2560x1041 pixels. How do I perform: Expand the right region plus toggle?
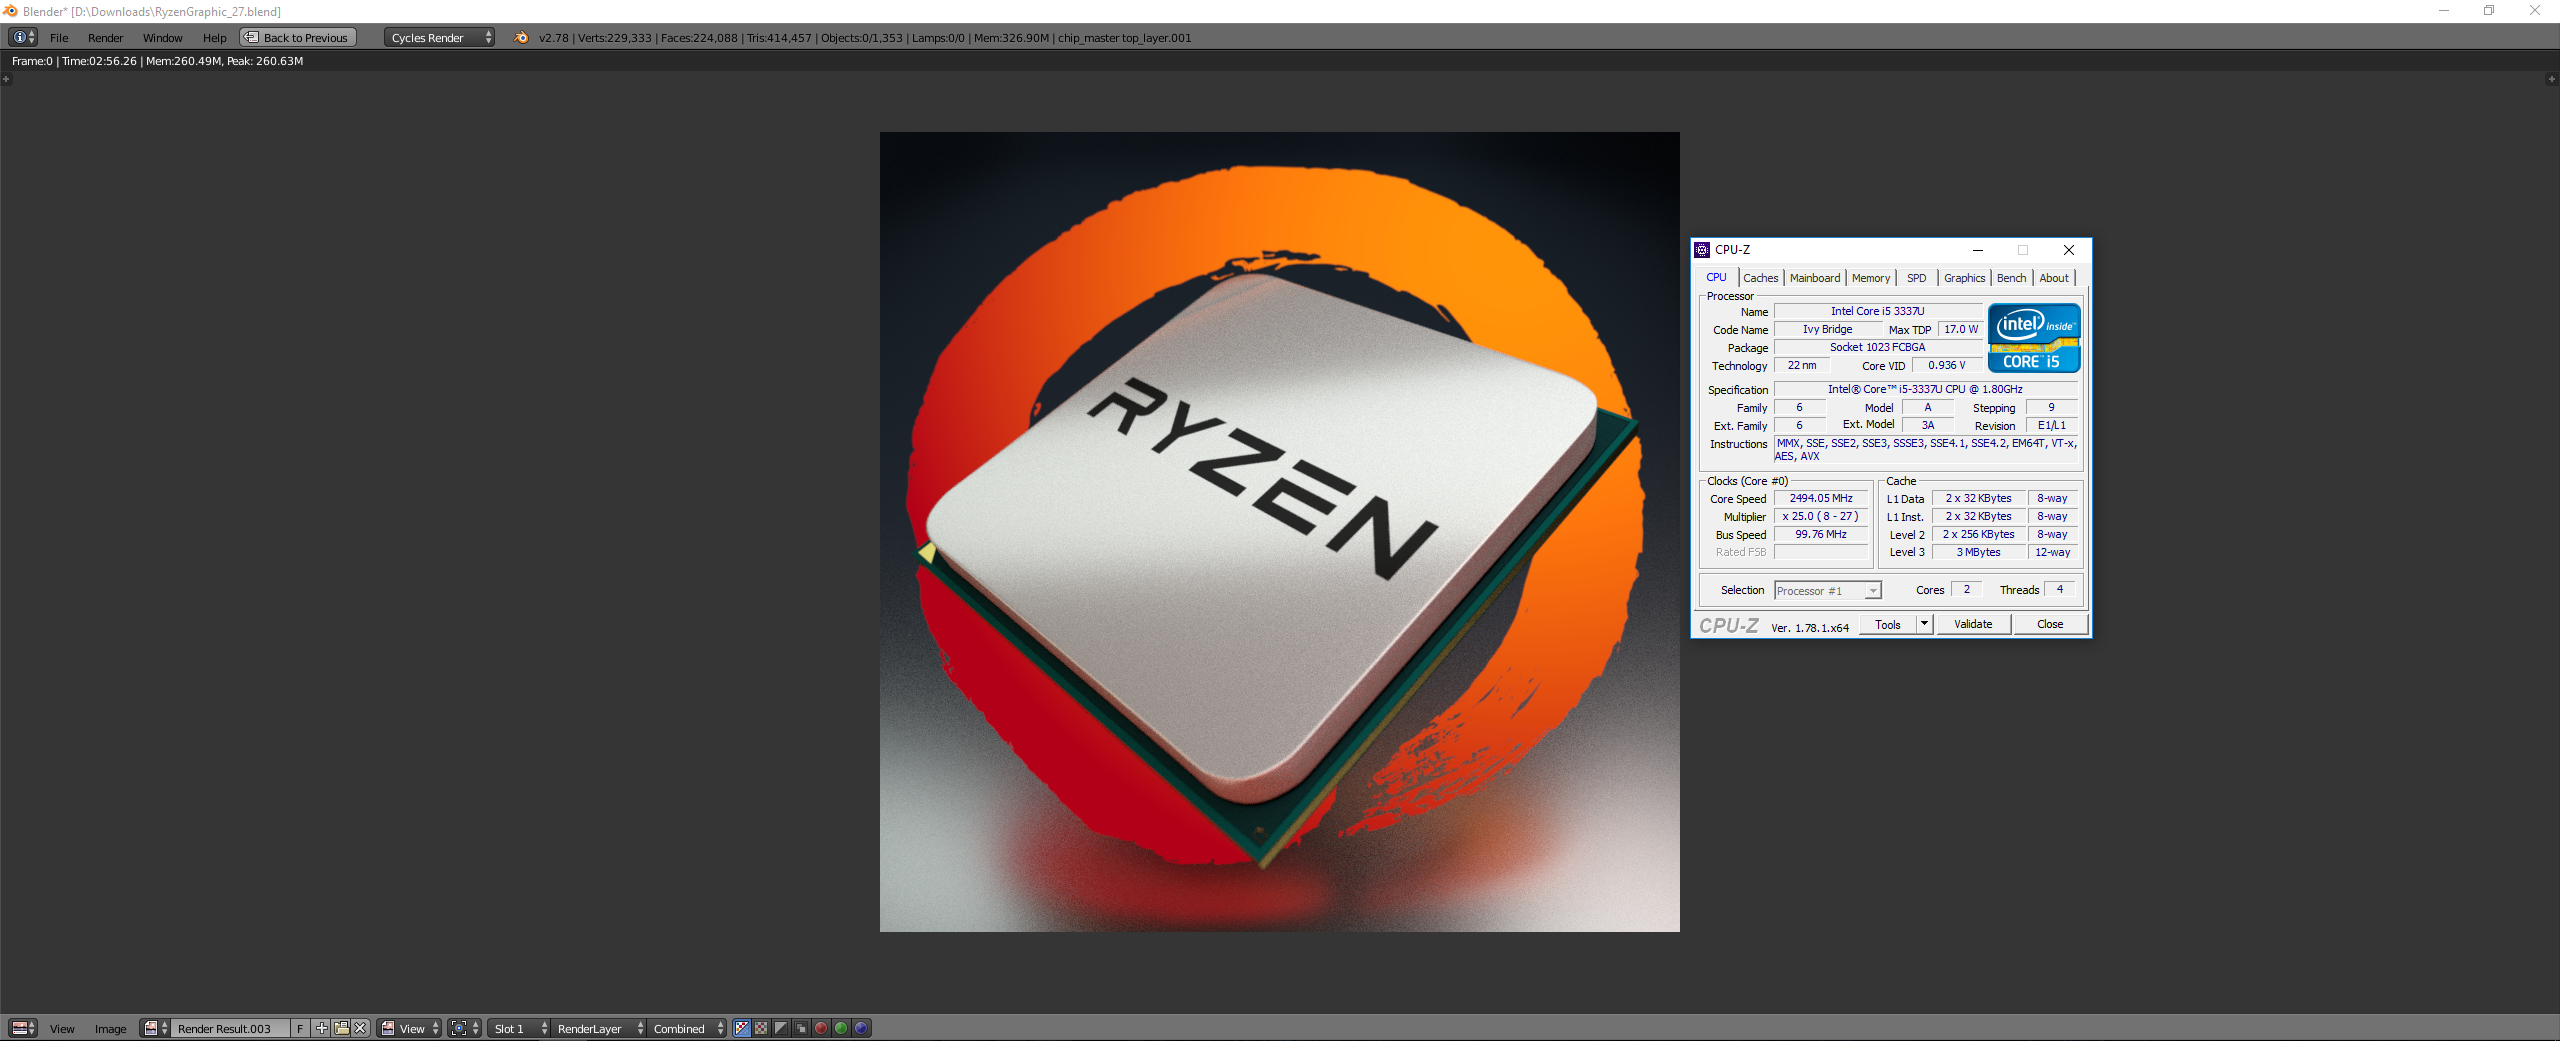tap(2551, 79)
